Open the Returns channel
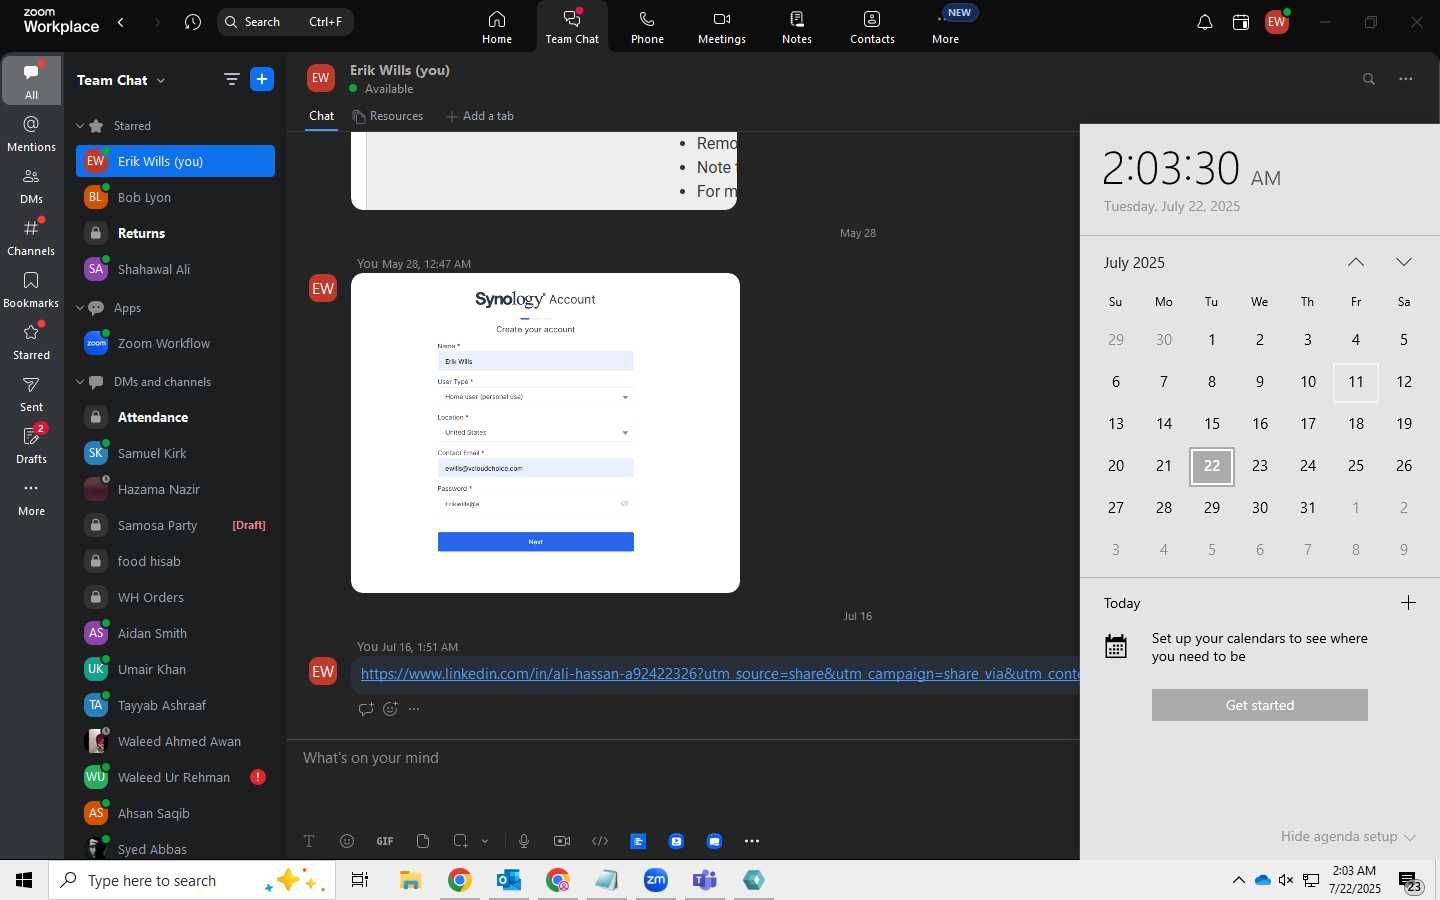Viewport: 1440px width, 900px height. (x=176, y=233)
